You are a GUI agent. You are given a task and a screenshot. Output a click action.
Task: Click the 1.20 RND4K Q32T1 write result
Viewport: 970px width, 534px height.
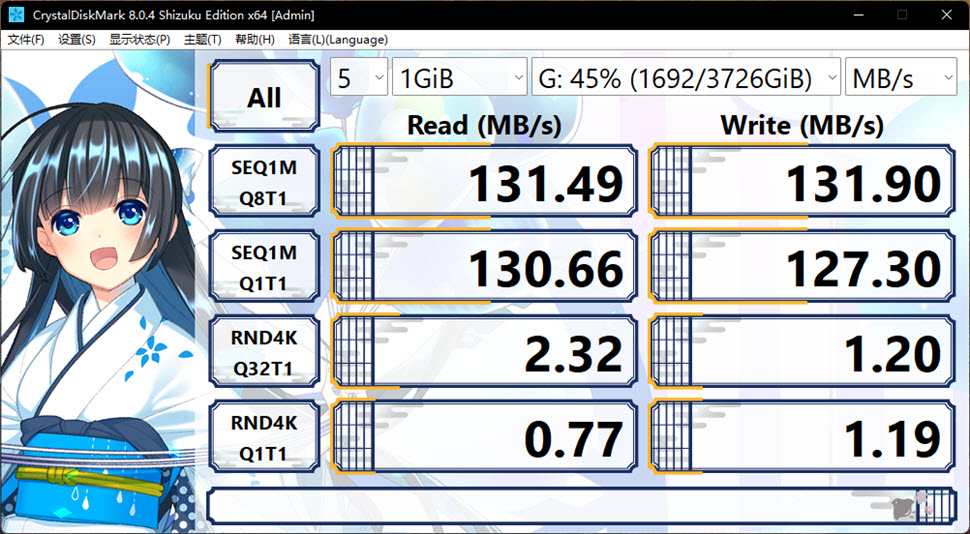coord(802,352)
